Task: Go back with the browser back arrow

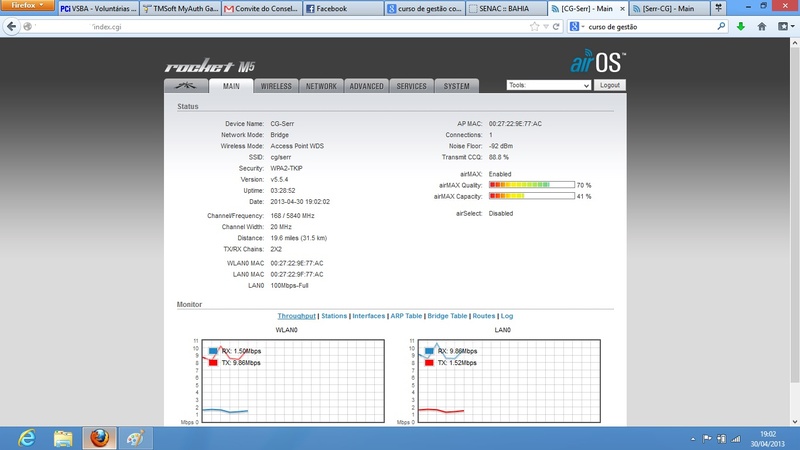Action: (11, 27)
